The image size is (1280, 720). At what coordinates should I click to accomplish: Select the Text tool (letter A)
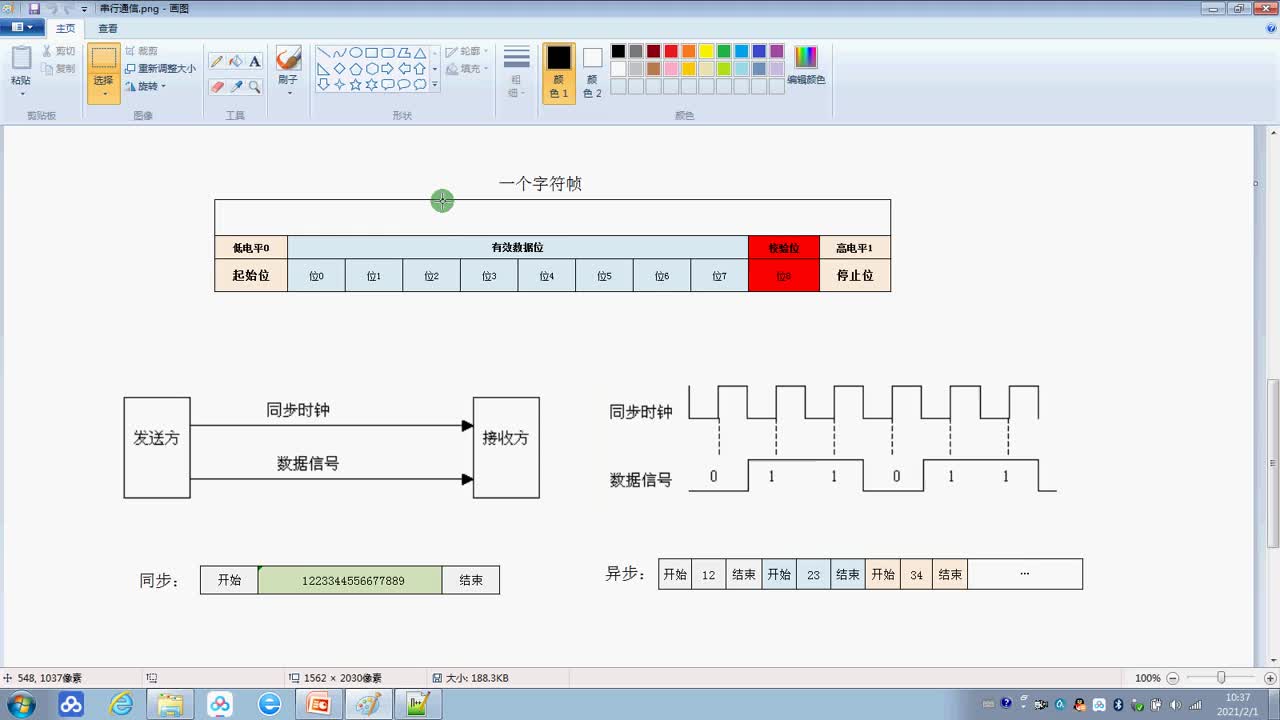coord(255,61)
